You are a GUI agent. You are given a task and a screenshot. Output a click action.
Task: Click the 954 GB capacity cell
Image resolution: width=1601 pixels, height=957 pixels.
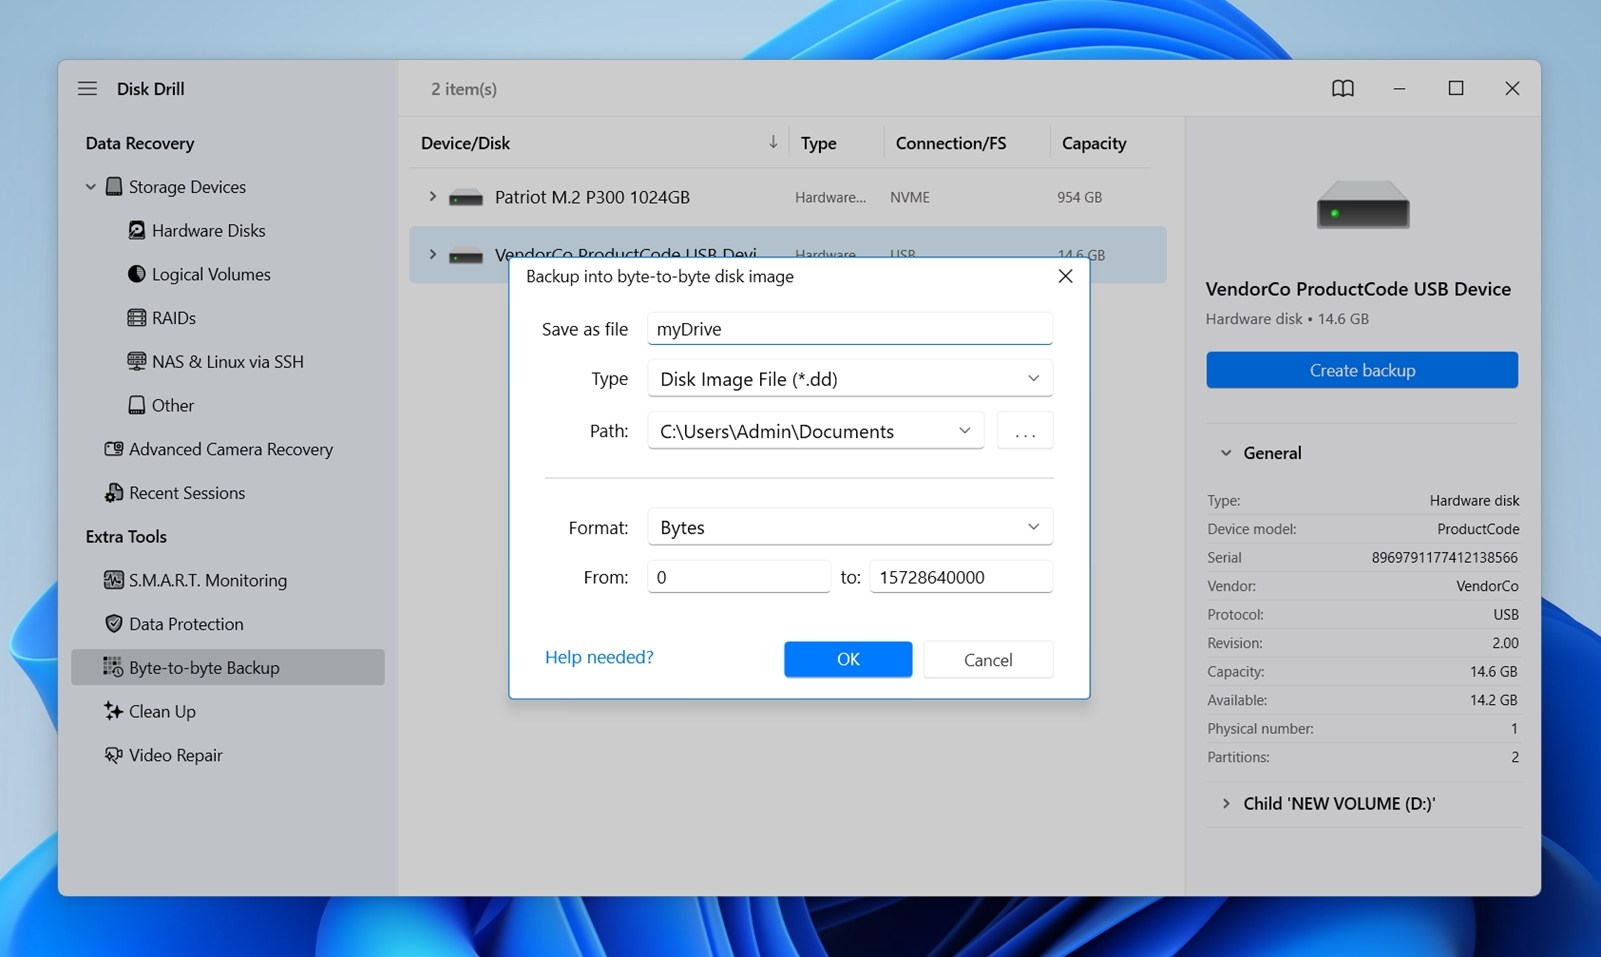coord(1079,197)
